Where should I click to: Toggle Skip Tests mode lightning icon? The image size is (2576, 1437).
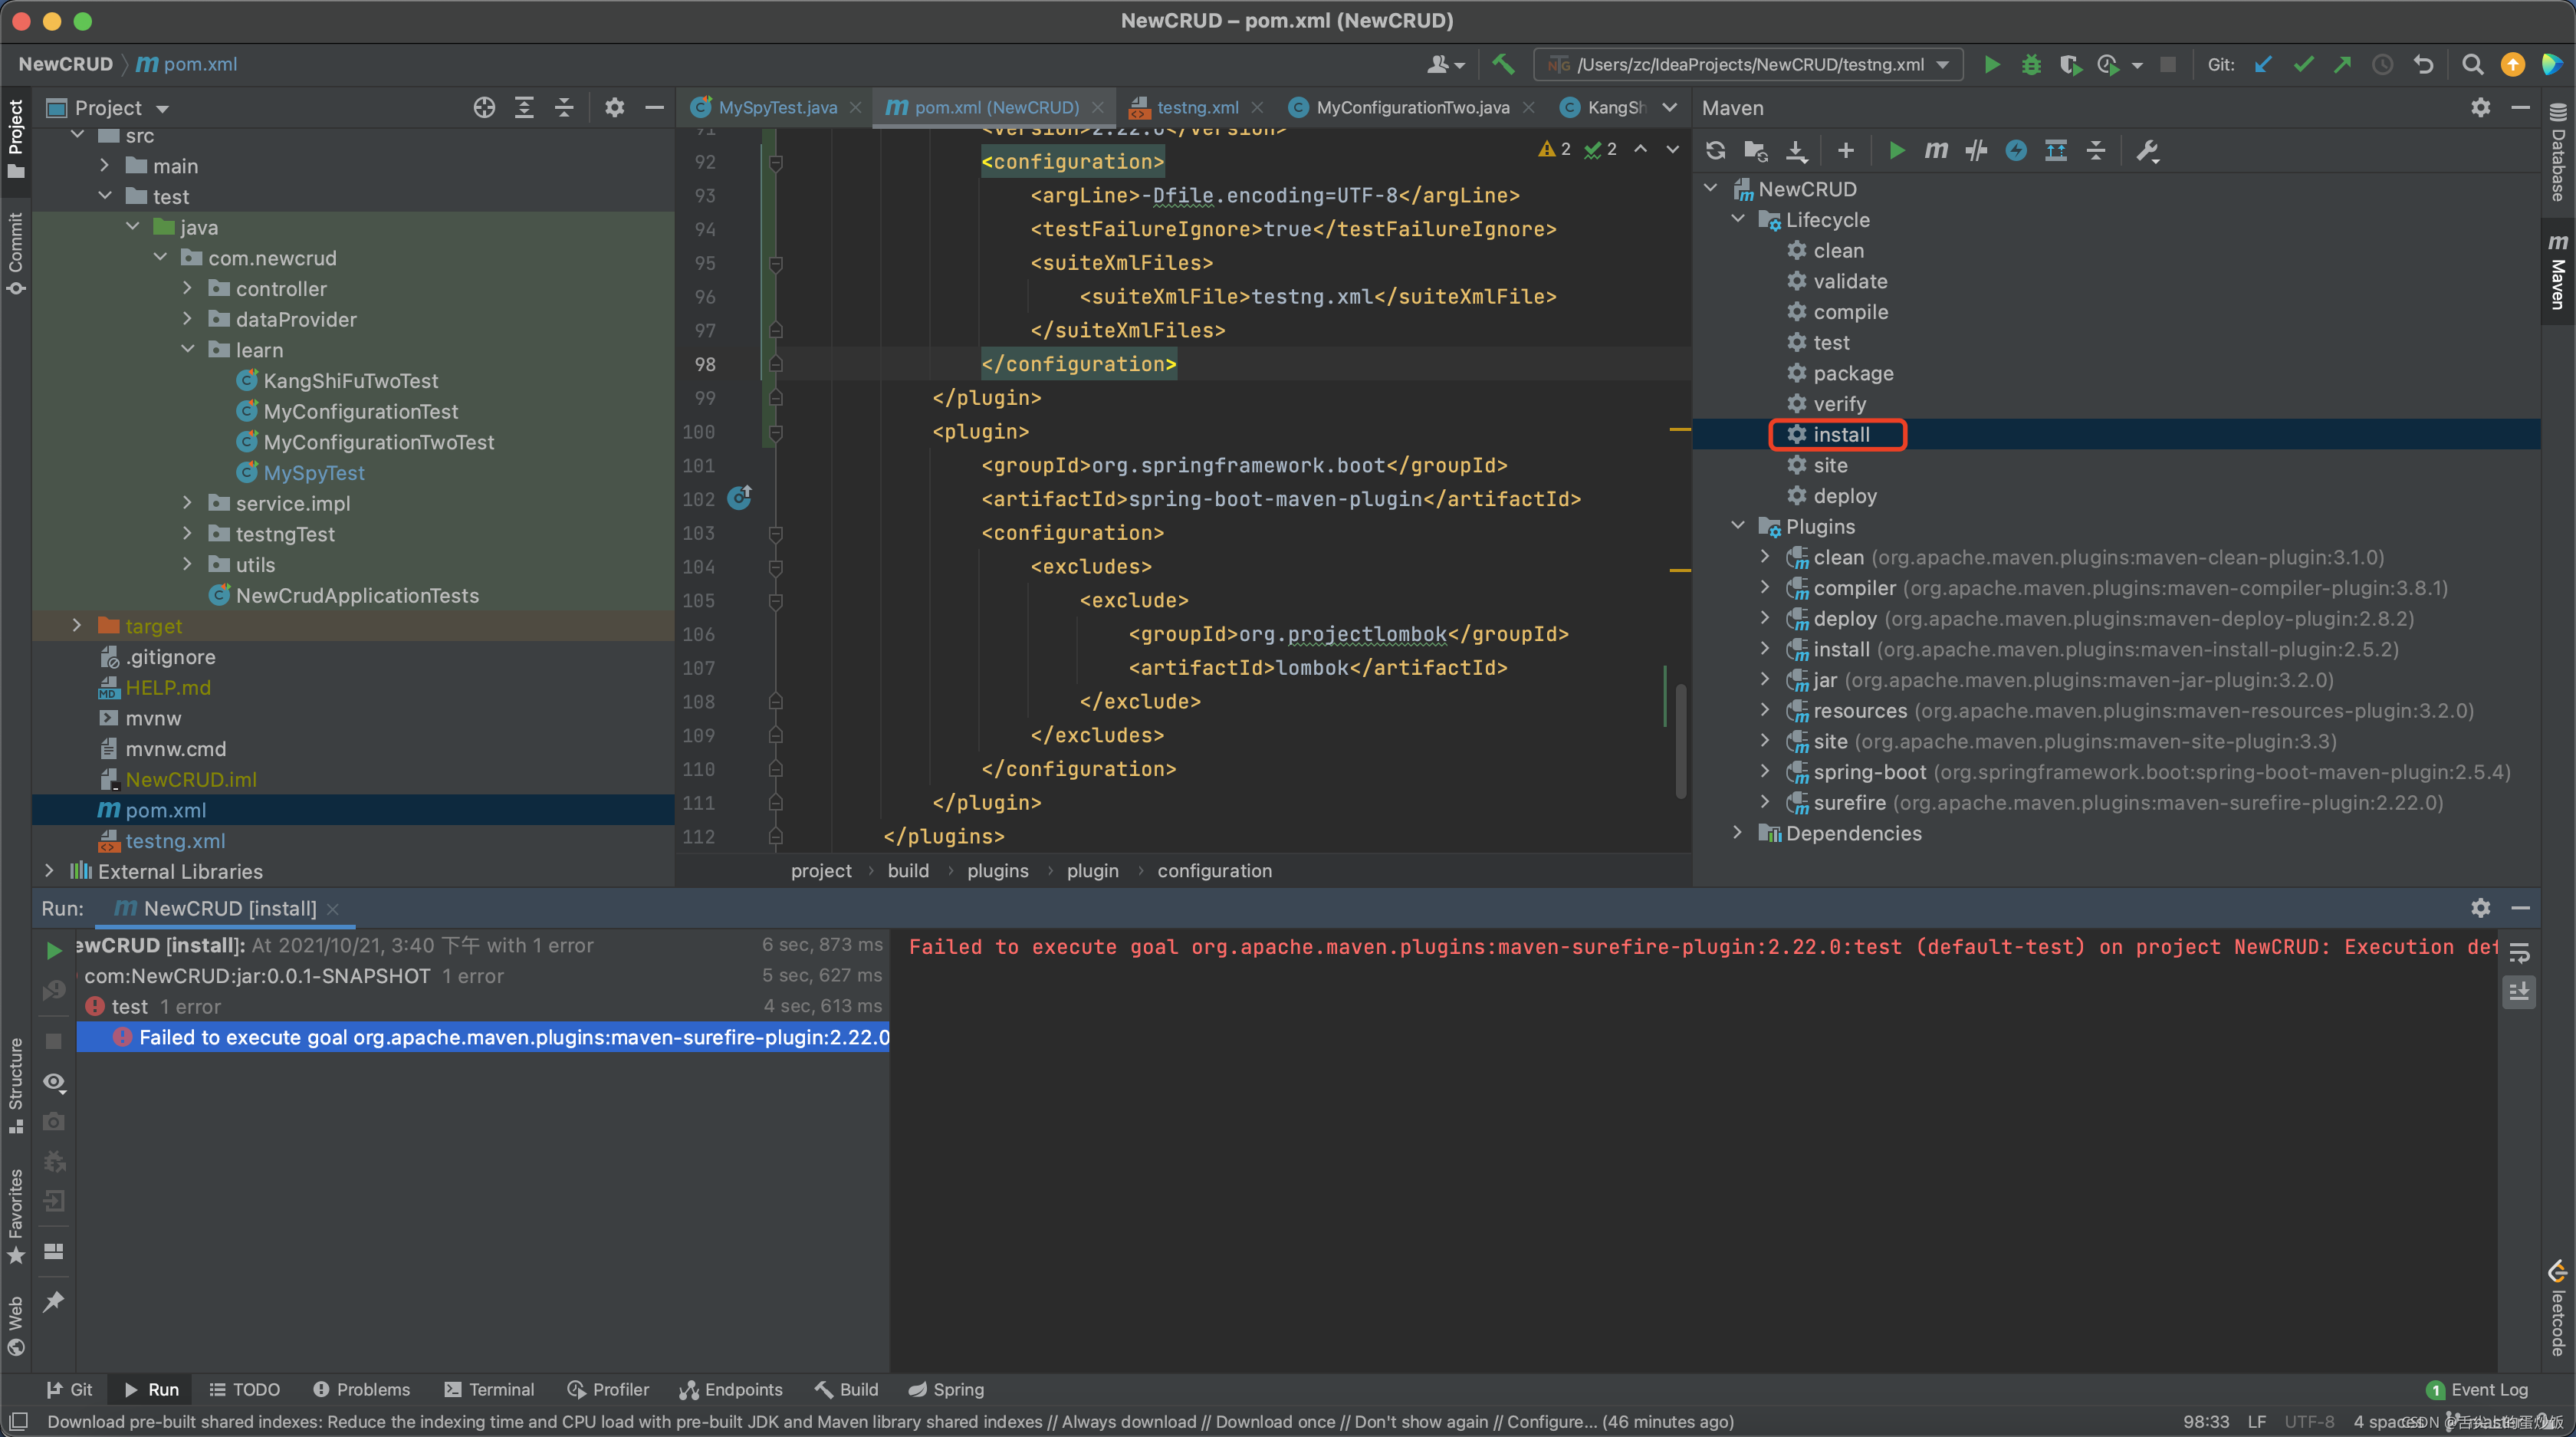pos(2016,150)
